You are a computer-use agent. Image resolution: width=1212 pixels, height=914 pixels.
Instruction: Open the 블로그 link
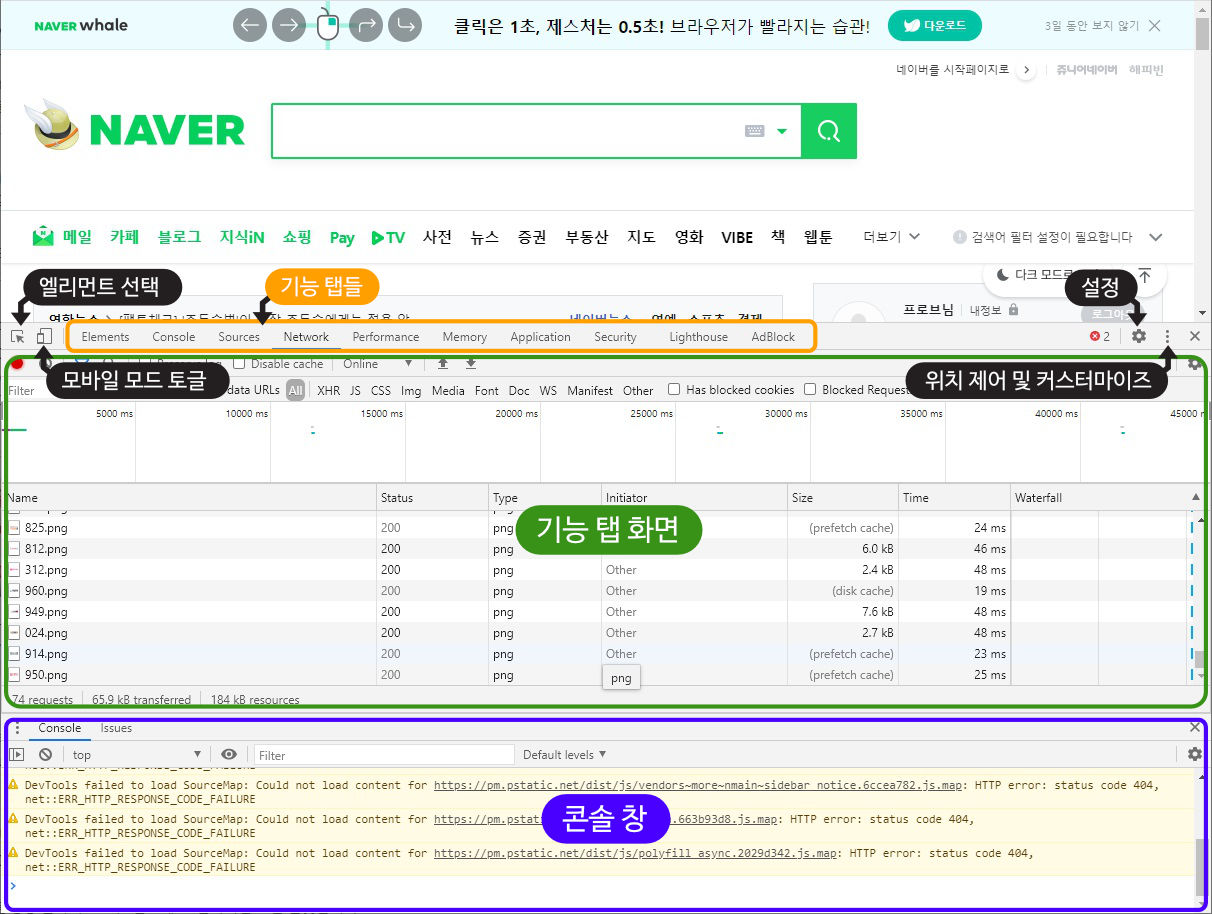coord(179,237)
